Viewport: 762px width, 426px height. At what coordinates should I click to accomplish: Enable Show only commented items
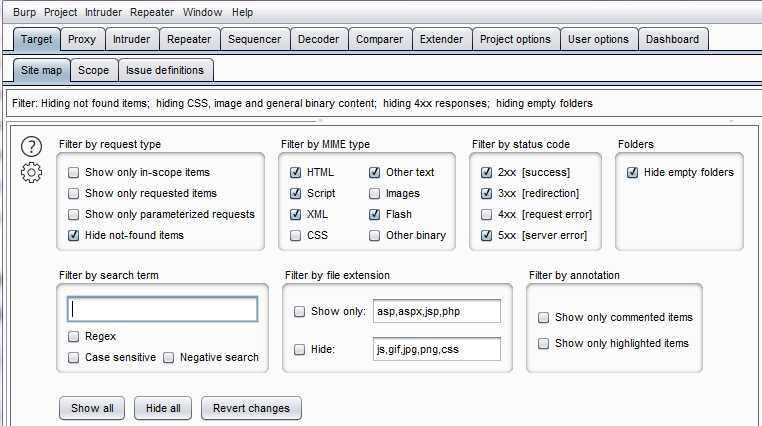543,318
